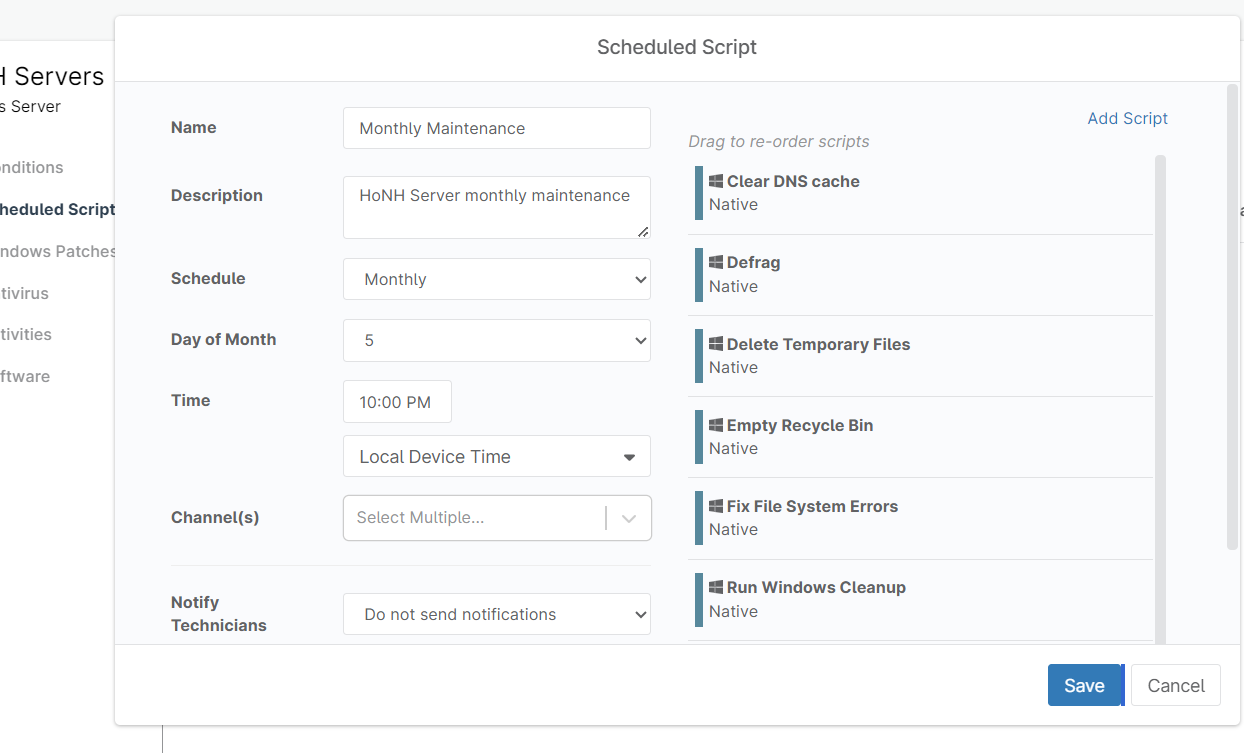Save the scheduled script
This screenshot has width=1244, height=753.
pyautogui.click(x=1085, y=685)
